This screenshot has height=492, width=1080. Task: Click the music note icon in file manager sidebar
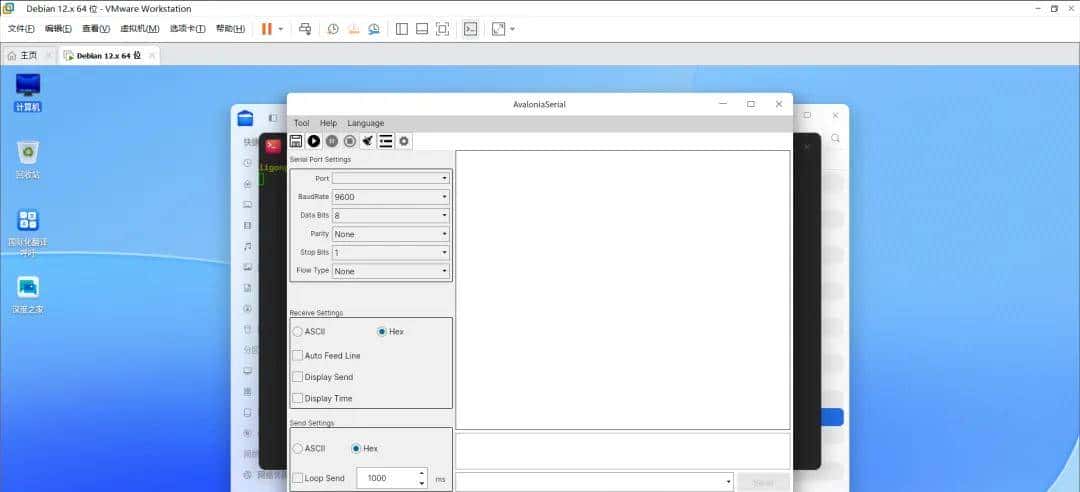247,246
